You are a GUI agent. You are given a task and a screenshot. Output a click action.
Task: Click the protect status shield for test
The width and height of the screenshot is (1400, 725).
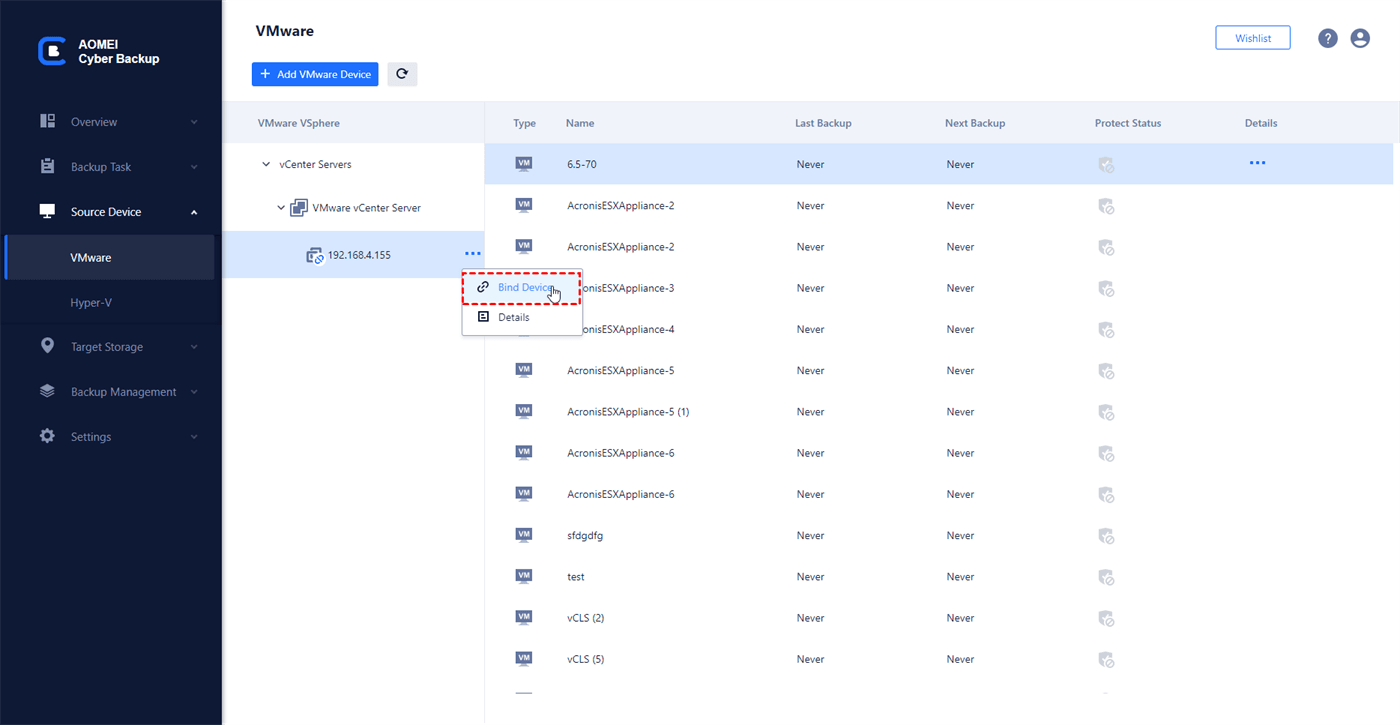click(1106, 577)
